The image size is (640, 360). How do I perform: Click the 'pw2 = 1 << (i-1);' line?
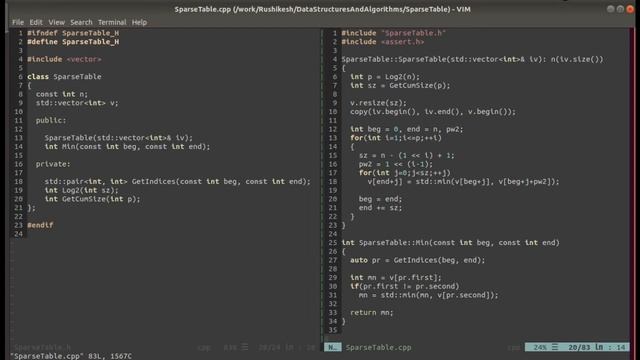click(x=396, y=164)
